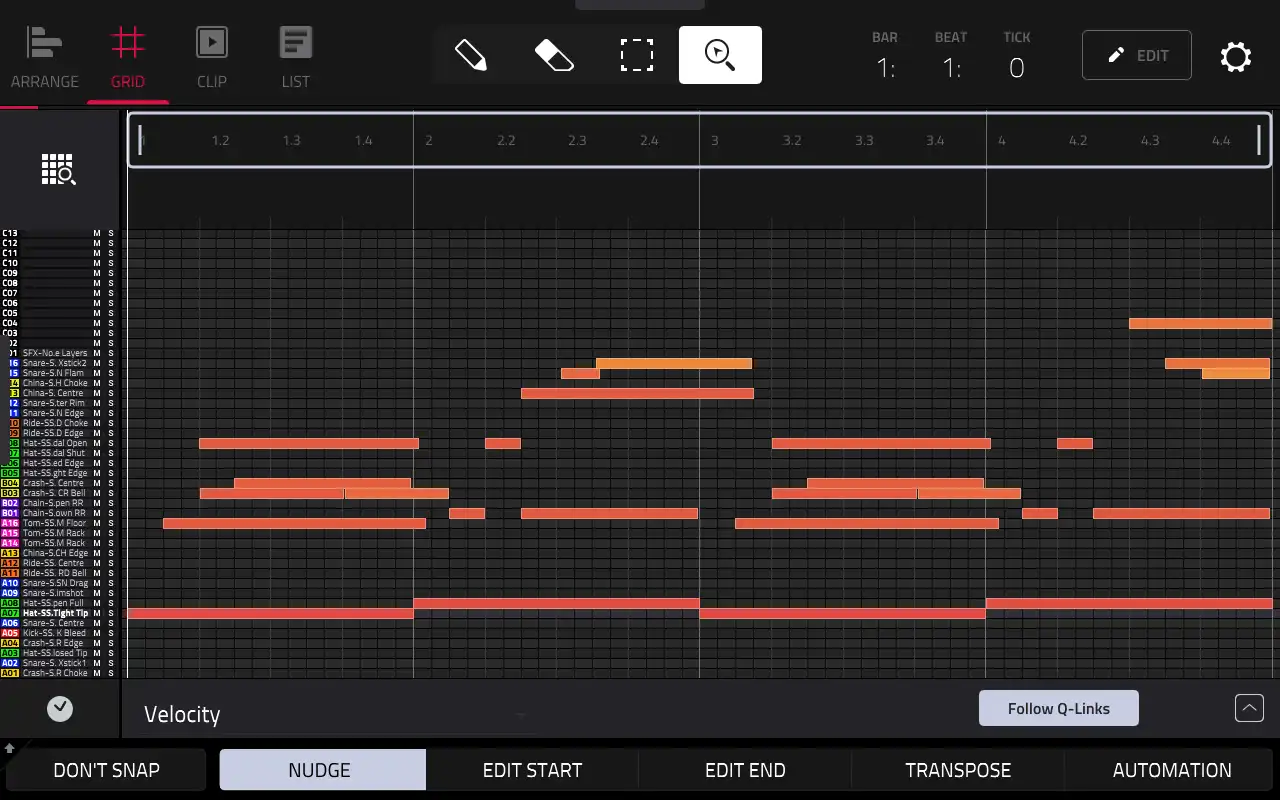The height and width of the screenshot is (800, 1280).
Task: Solo pad B04 Crash-S. Centre
Action: tap(111, 483)
